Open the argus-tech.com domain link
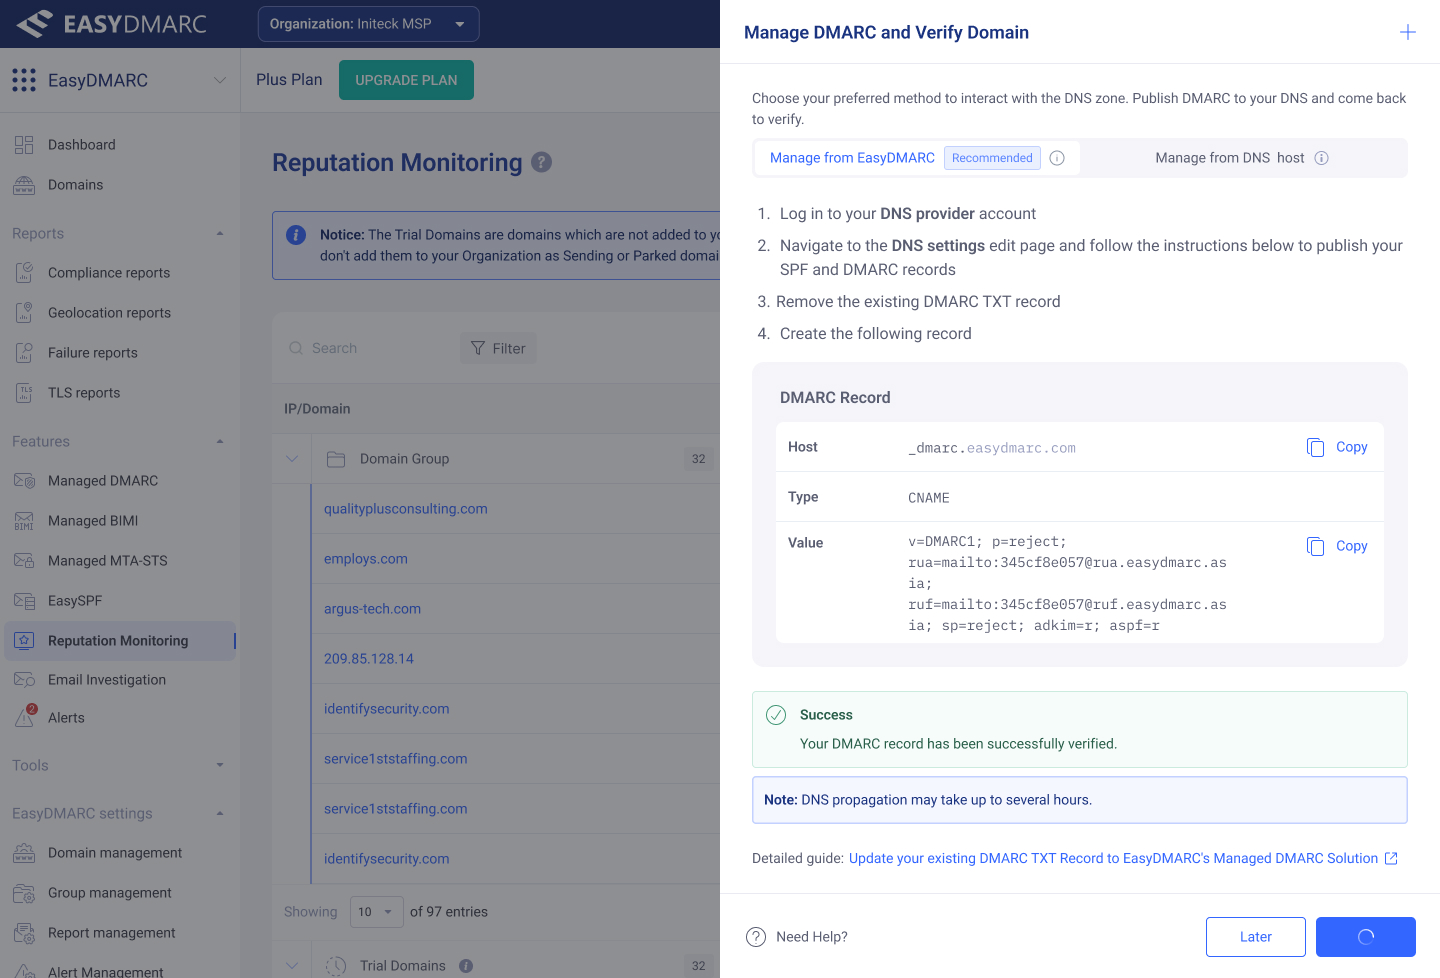The image size is (1440, 978). click(372, 609)
